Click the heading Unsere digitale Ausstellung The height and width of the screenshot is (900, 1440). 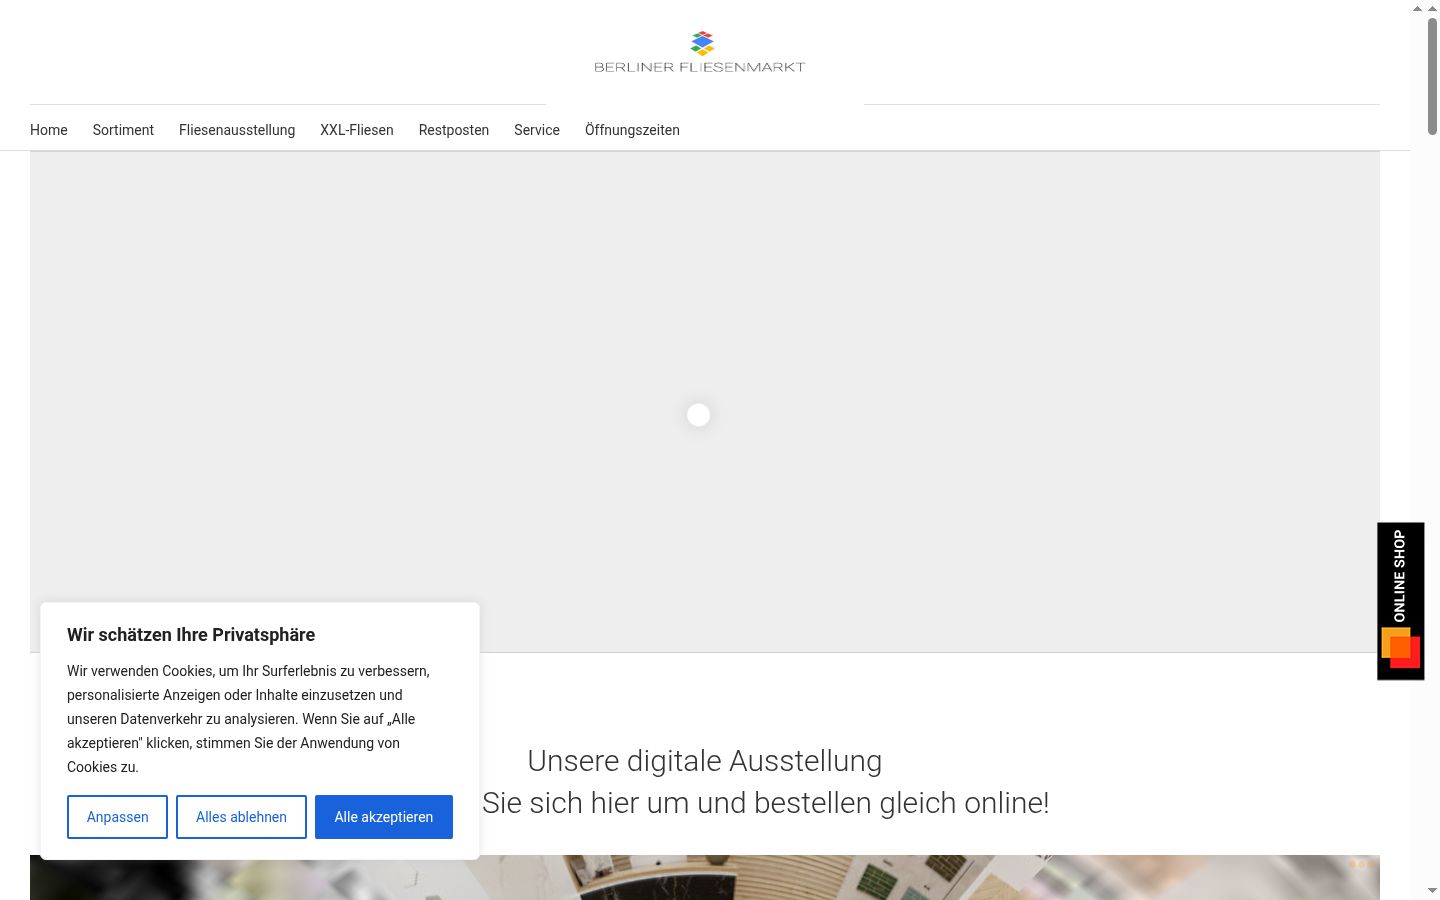705,761
